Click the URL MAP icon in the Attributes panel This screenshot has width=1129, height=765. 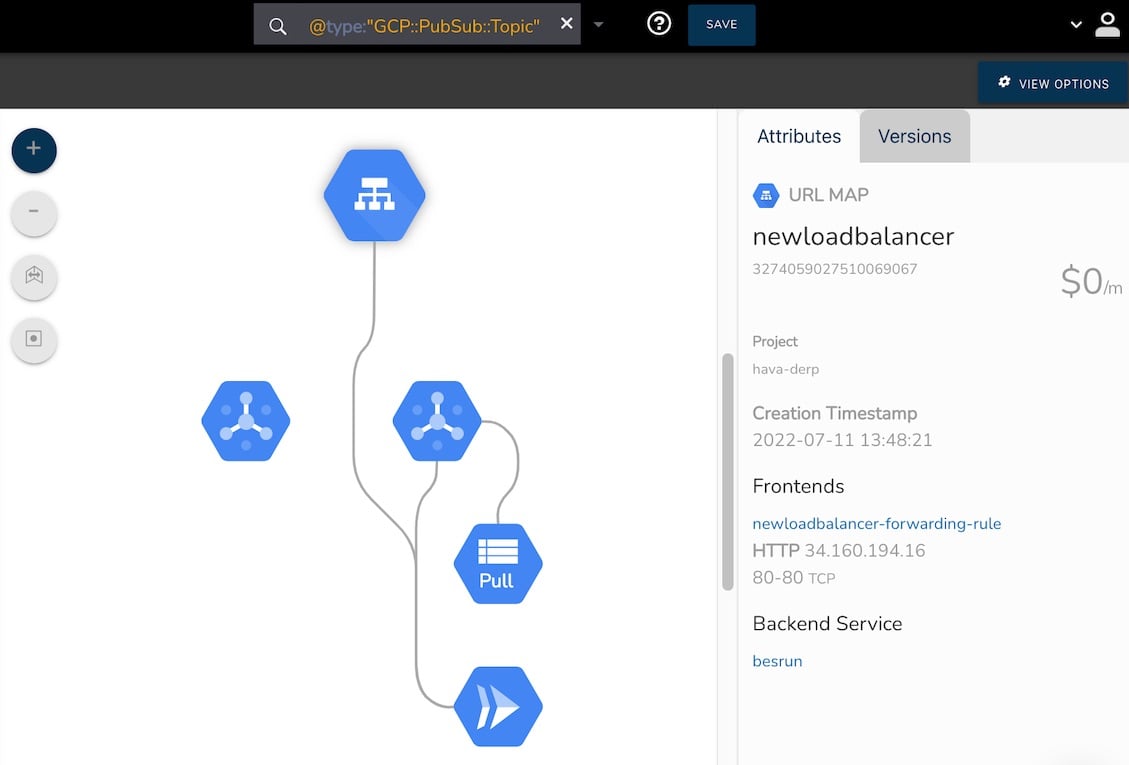coord(764,195)
